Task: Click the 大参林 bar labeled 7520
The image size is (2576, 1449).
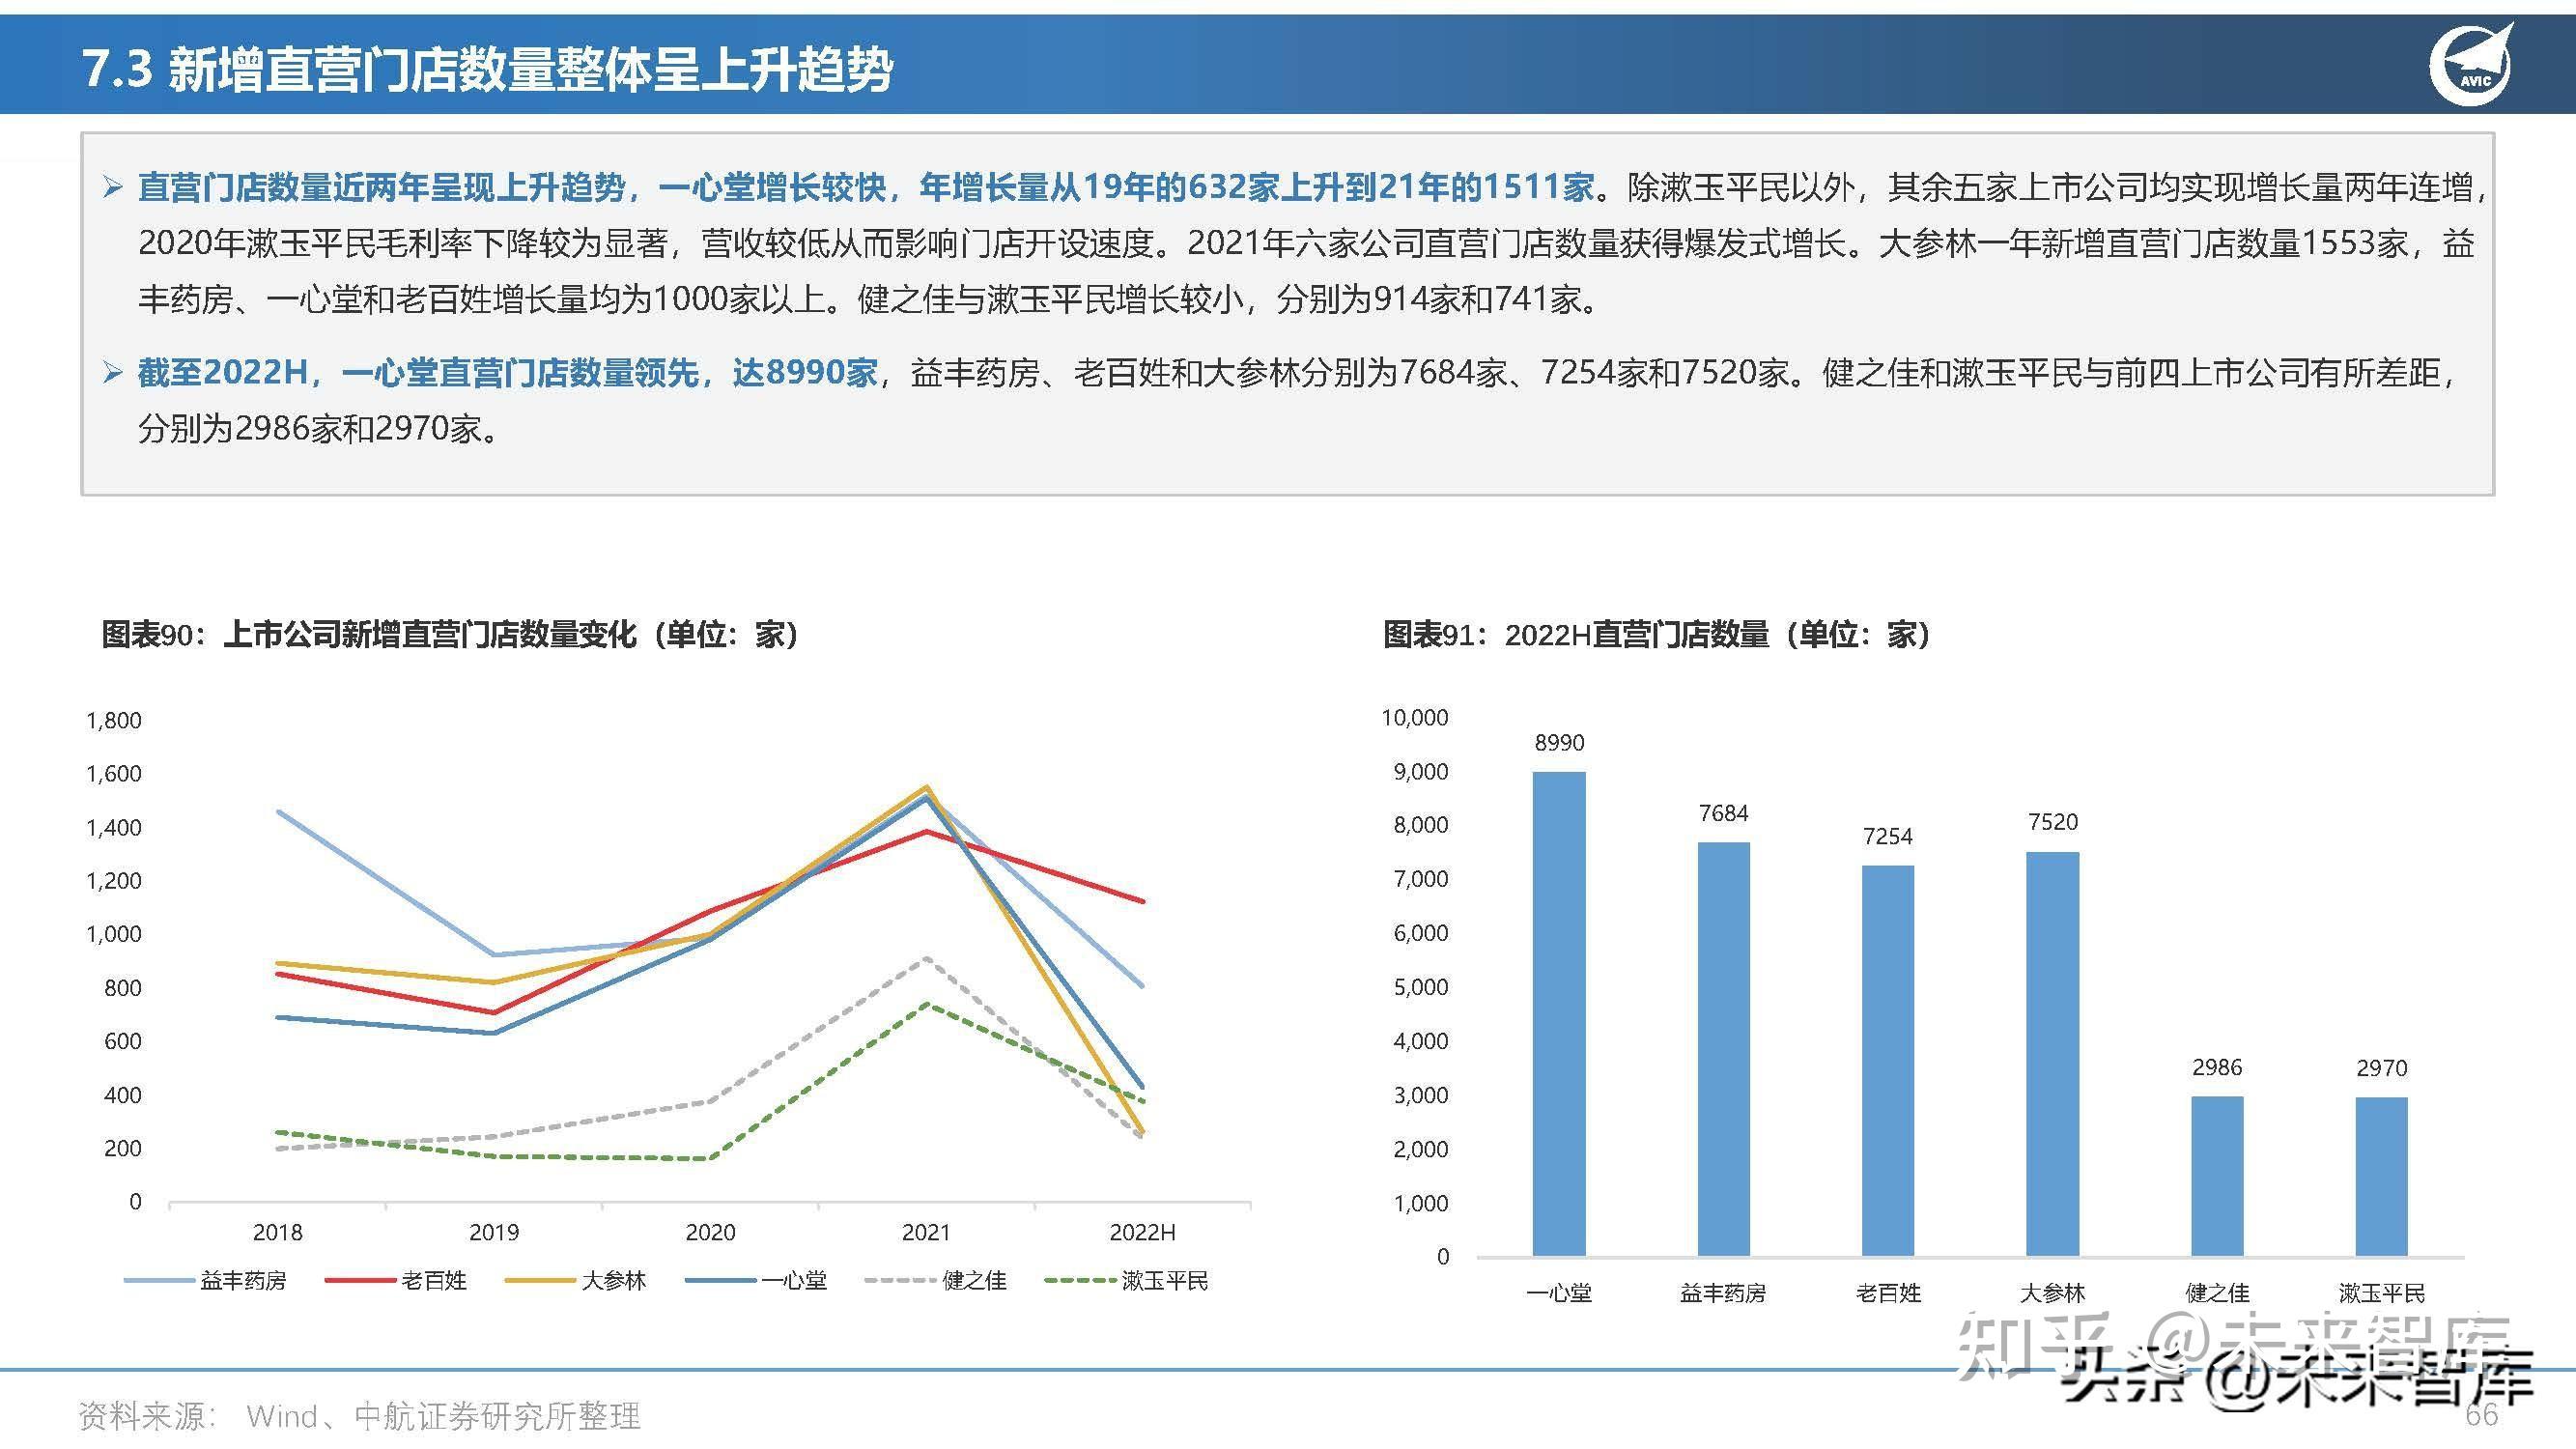Action: 2052,1053
